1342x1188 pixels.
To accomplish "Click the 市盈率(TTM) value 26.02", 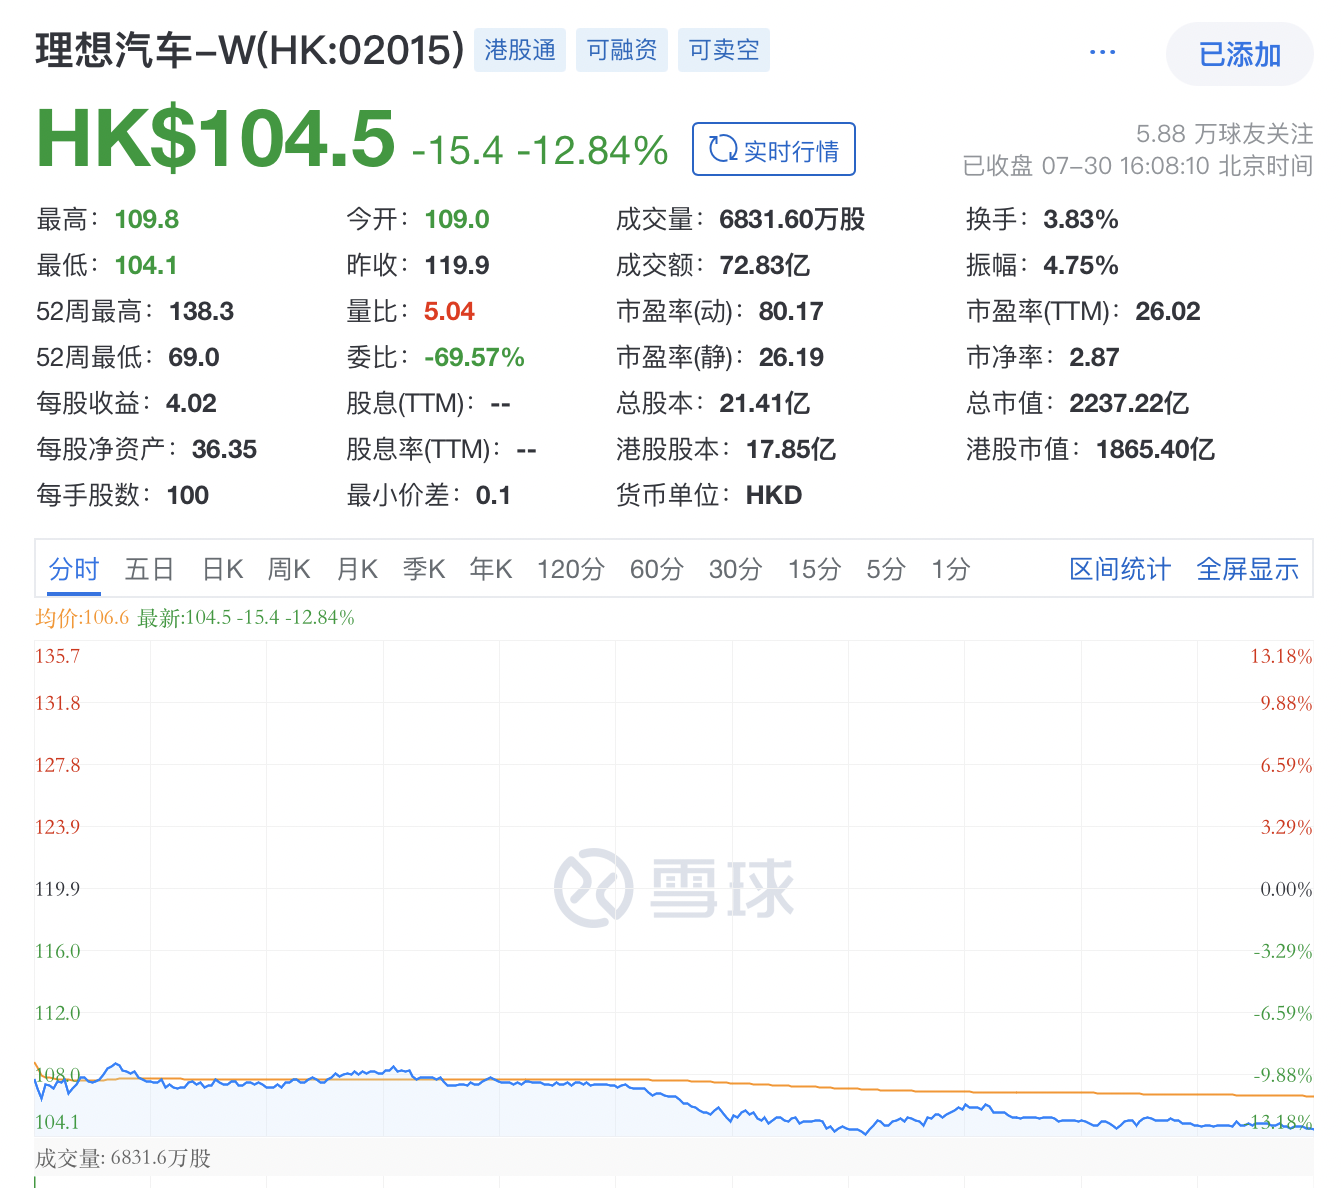I will [x=1168, y=311].
